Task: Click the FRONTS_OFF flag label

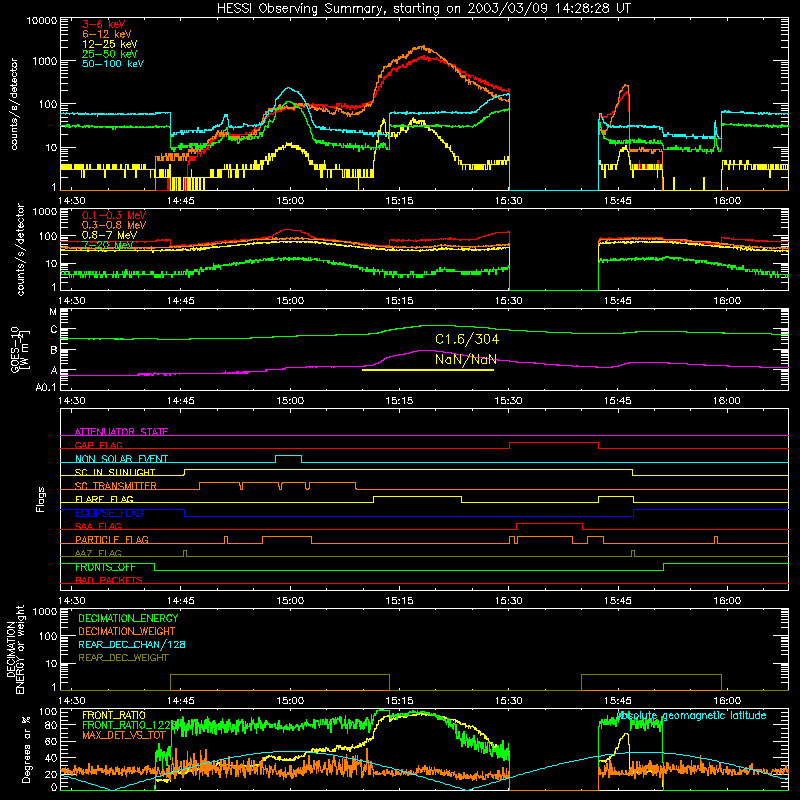Action: pos(105,567)
